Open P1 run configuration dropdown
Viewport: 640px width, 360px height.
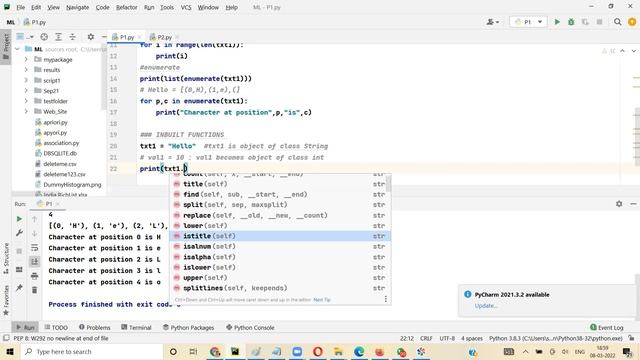[528, 22]
